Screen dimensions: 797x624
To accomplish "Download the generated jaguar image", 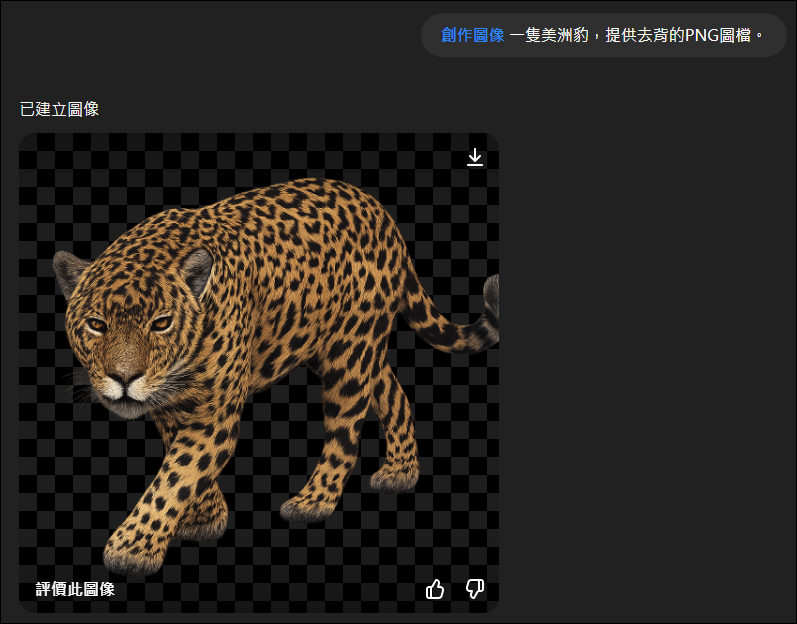I will tap(475, 157).
